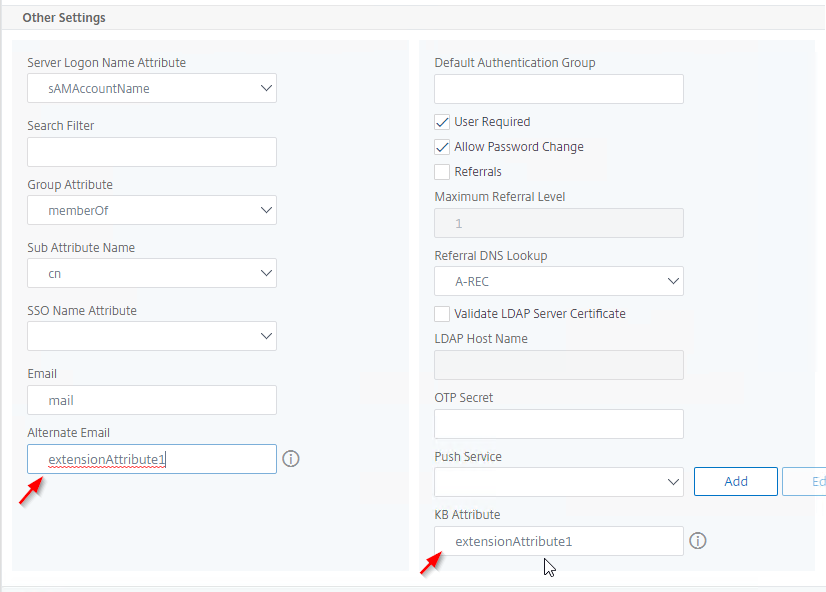Click info icon next to KB Attribute
The height and width of the screenshot is (592, 826).
point(698,541)
